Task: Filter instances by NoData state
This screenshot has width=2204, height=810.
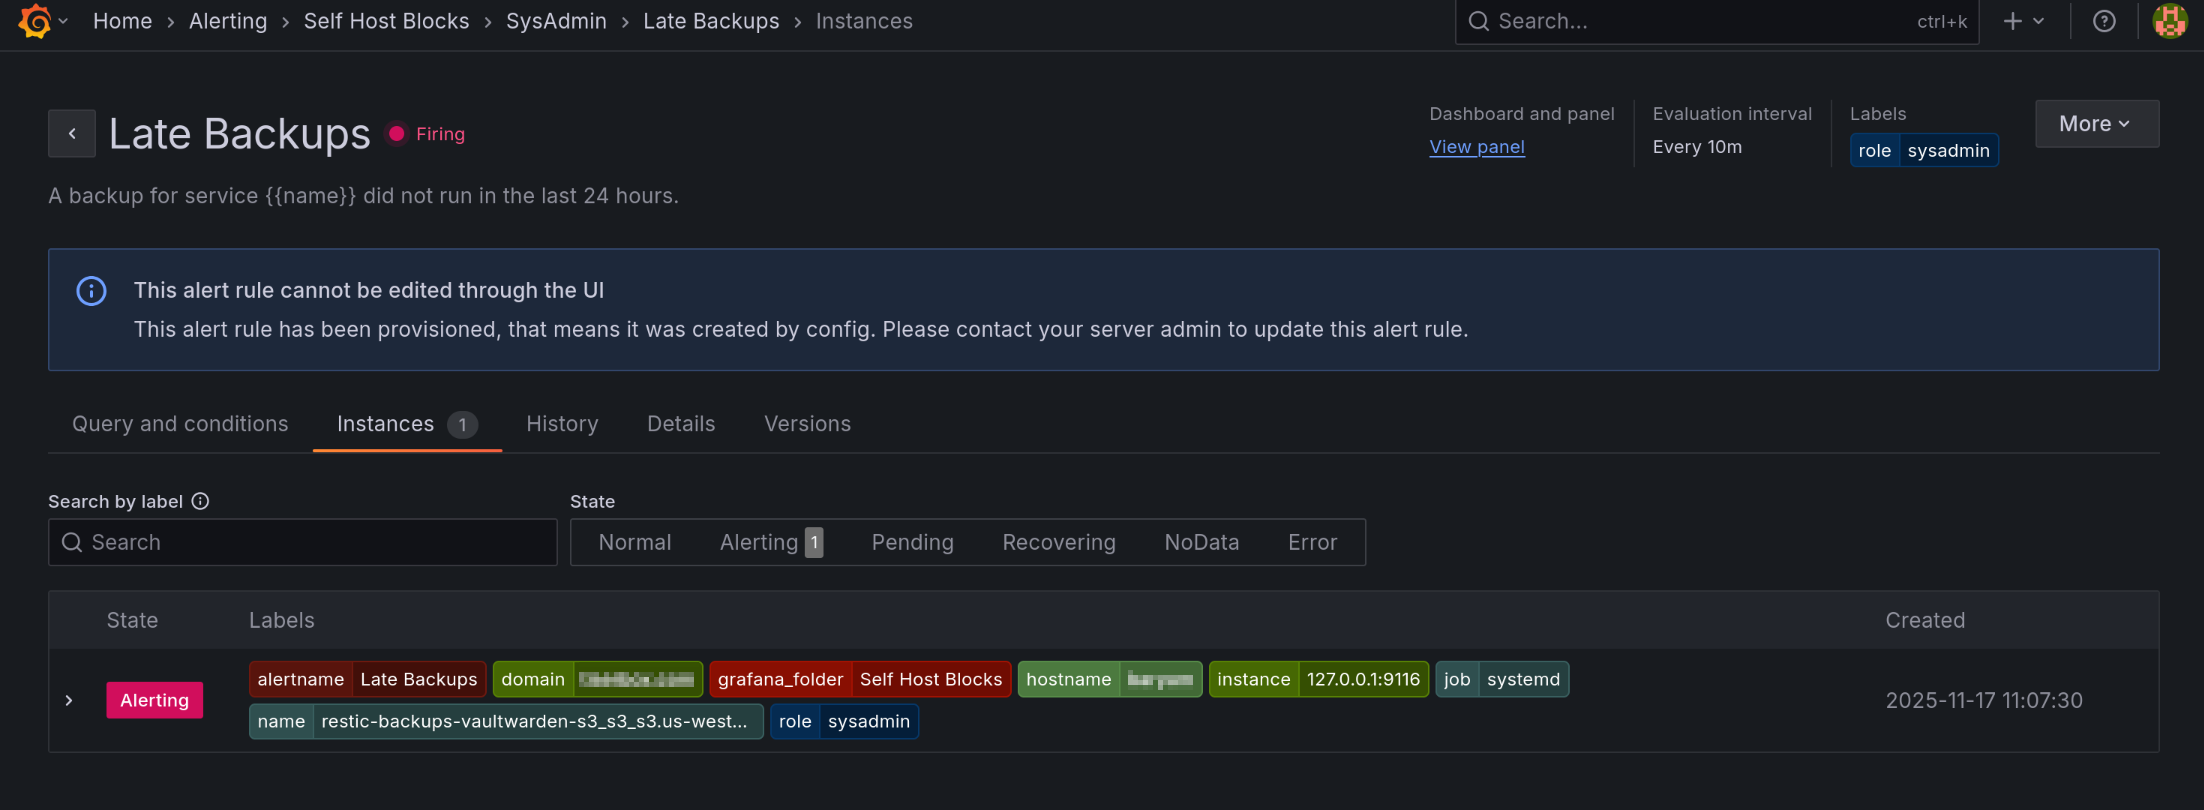Action: [x=1201, y=542]
